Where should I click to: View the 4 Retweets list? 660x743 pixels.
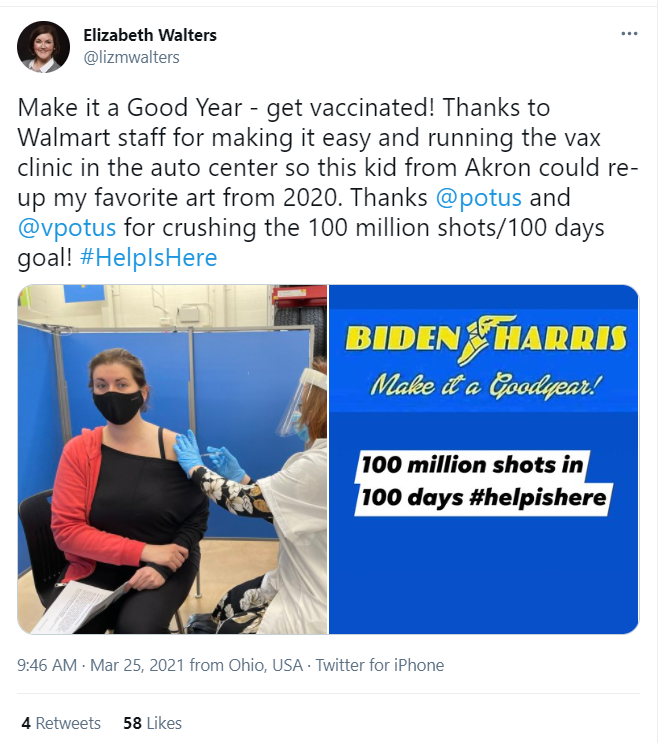(x=61, y=723)
